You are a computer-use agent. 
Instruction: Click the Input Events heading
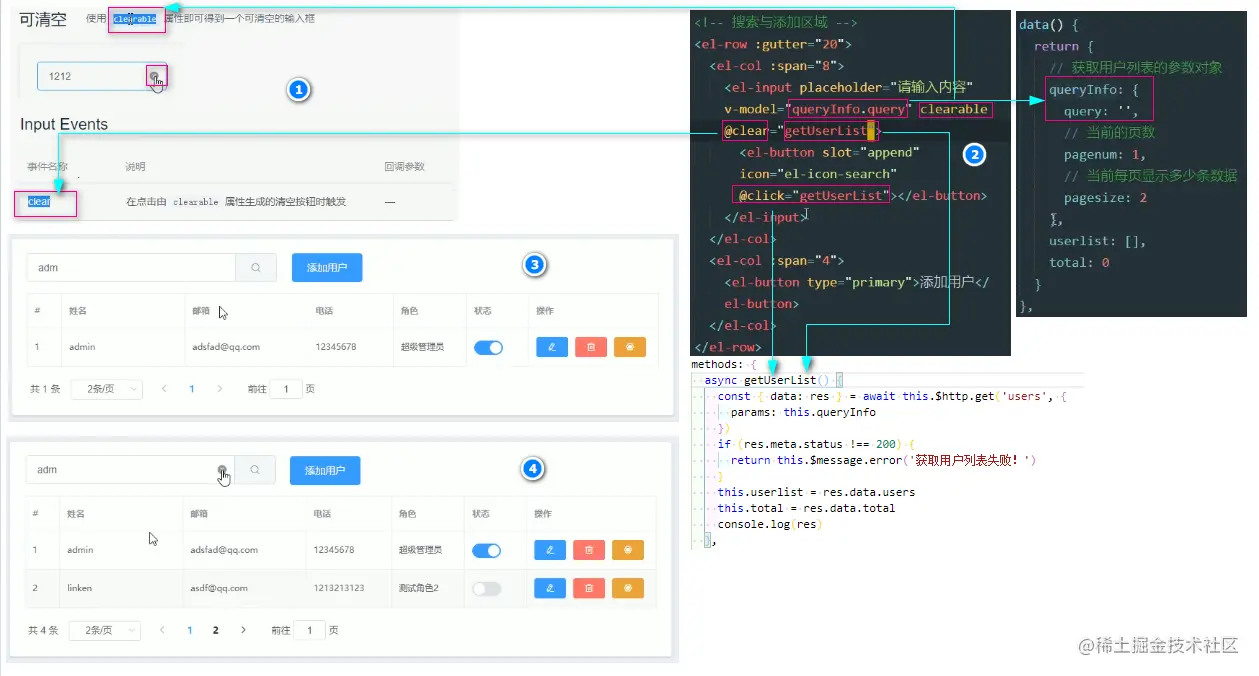coord(64,125)
